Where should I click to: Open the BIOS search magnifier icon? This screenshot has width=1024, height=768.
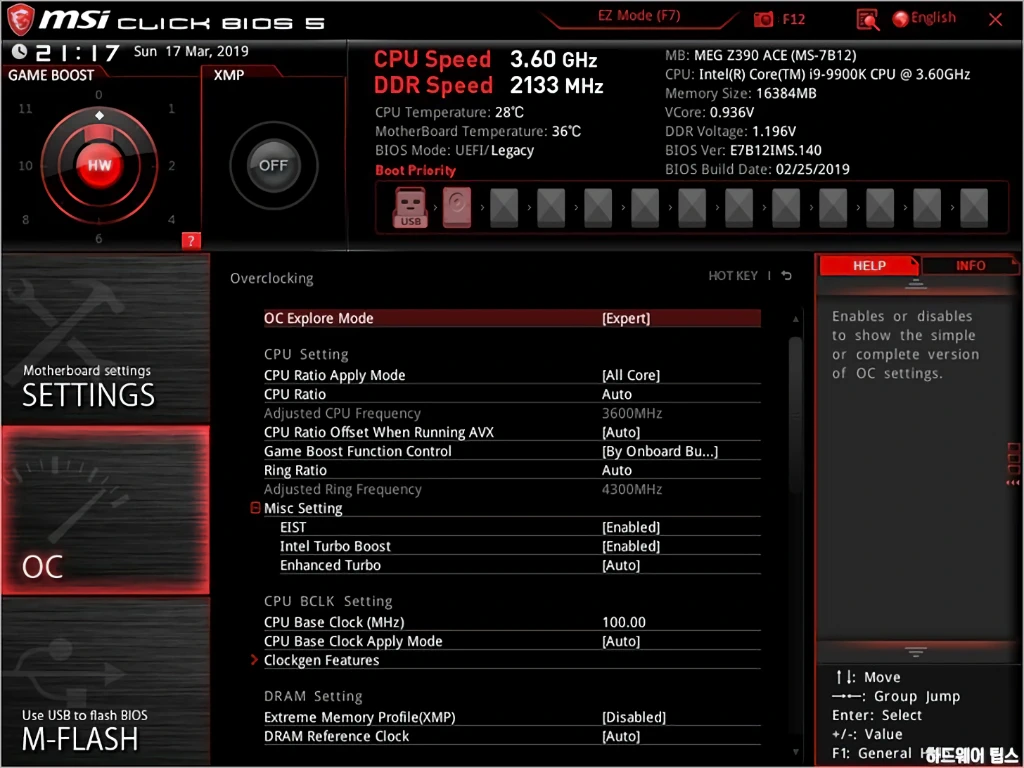click(868, 20)
